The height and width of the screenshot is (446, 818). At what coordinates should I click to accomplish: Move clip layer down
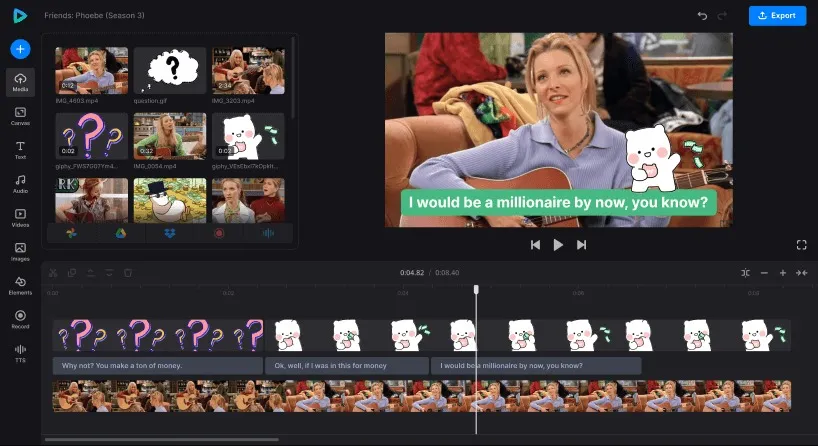pos(109,273)
